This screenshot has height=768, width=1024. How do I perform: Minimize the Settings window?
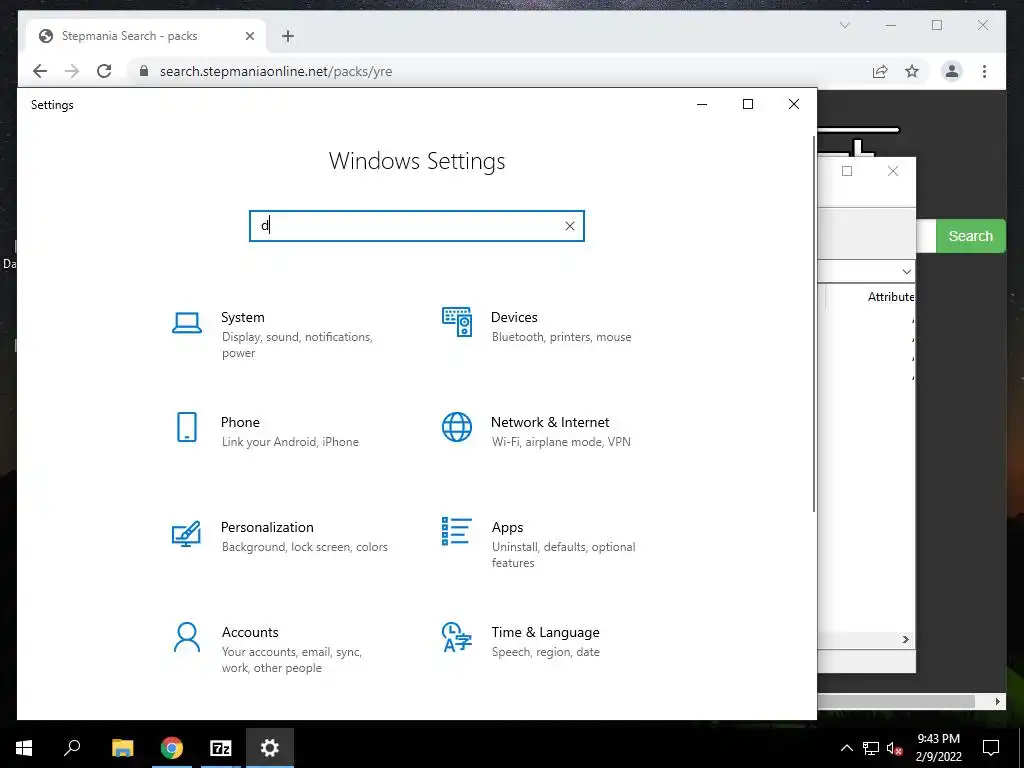tap(702, 104)
